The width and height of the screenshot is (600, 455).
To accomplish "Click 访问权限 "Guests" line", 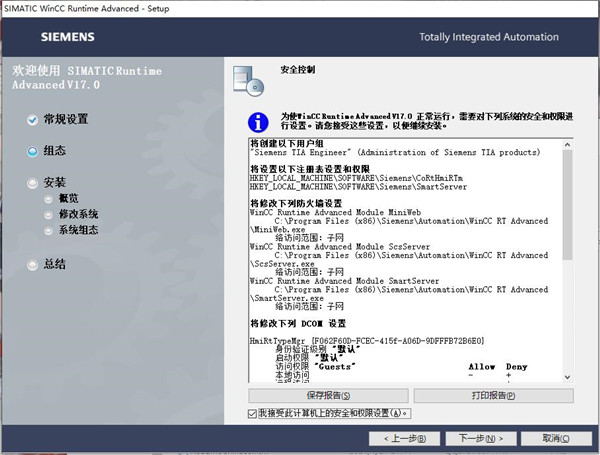I will click(315, 367).
